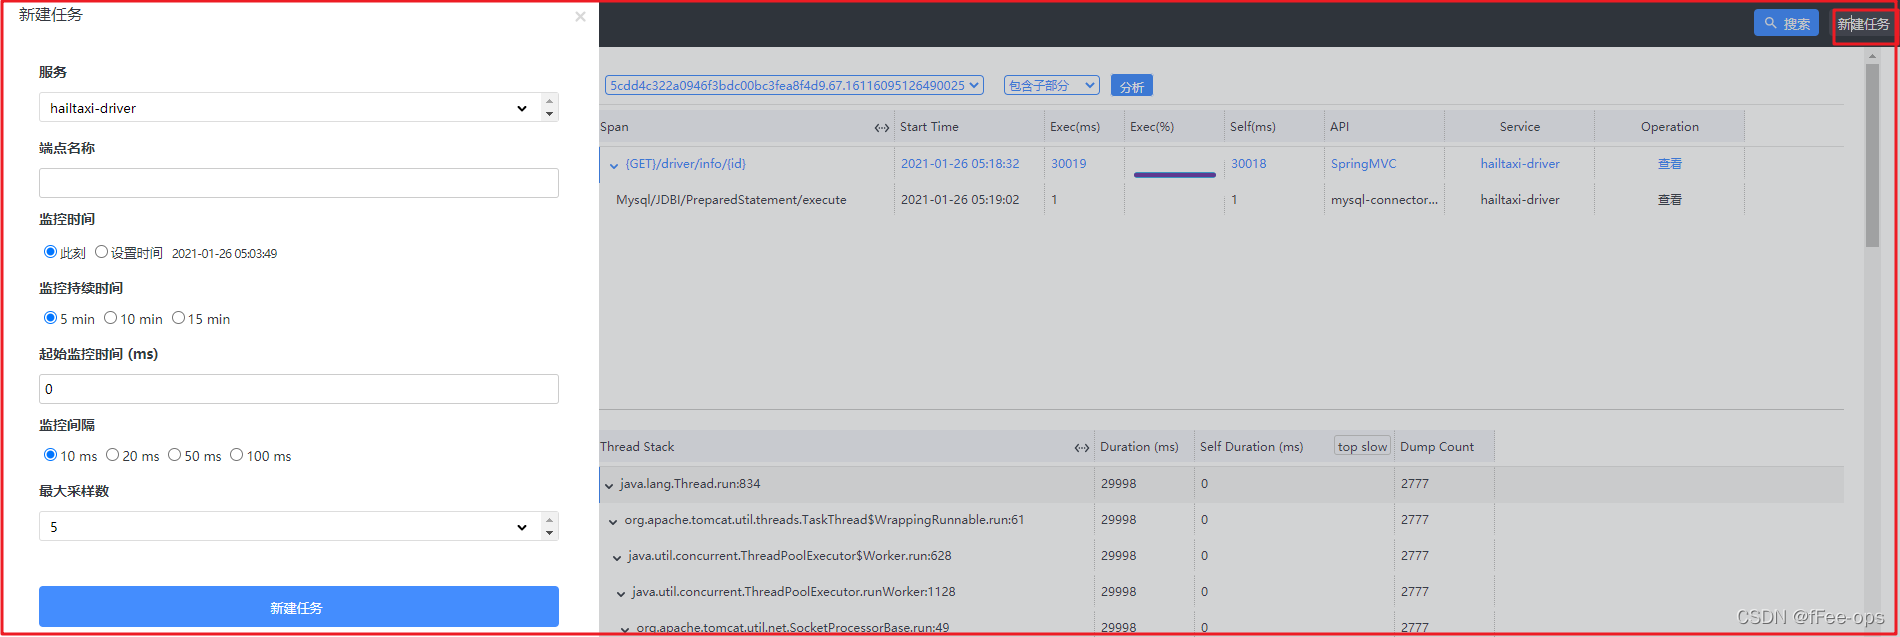Click the 分析 analyze button
Viewport: 1900px width, 637px height.
(1132, 87)
